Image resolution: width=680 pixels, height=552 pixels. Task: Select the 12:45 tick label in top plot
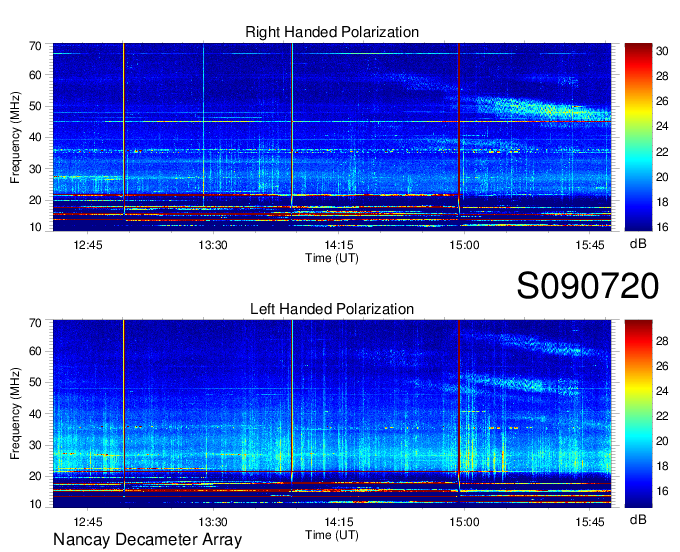coord(88,245)
